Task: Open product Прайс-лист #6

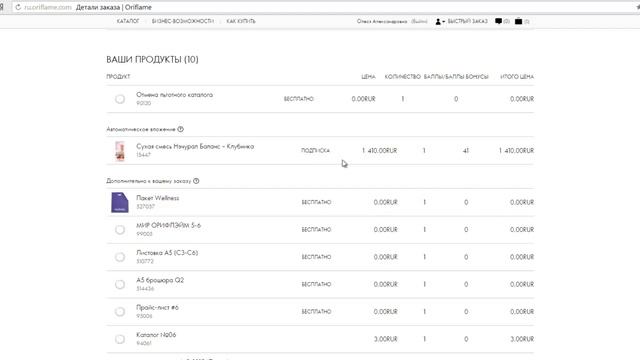Action: (158, 307)
